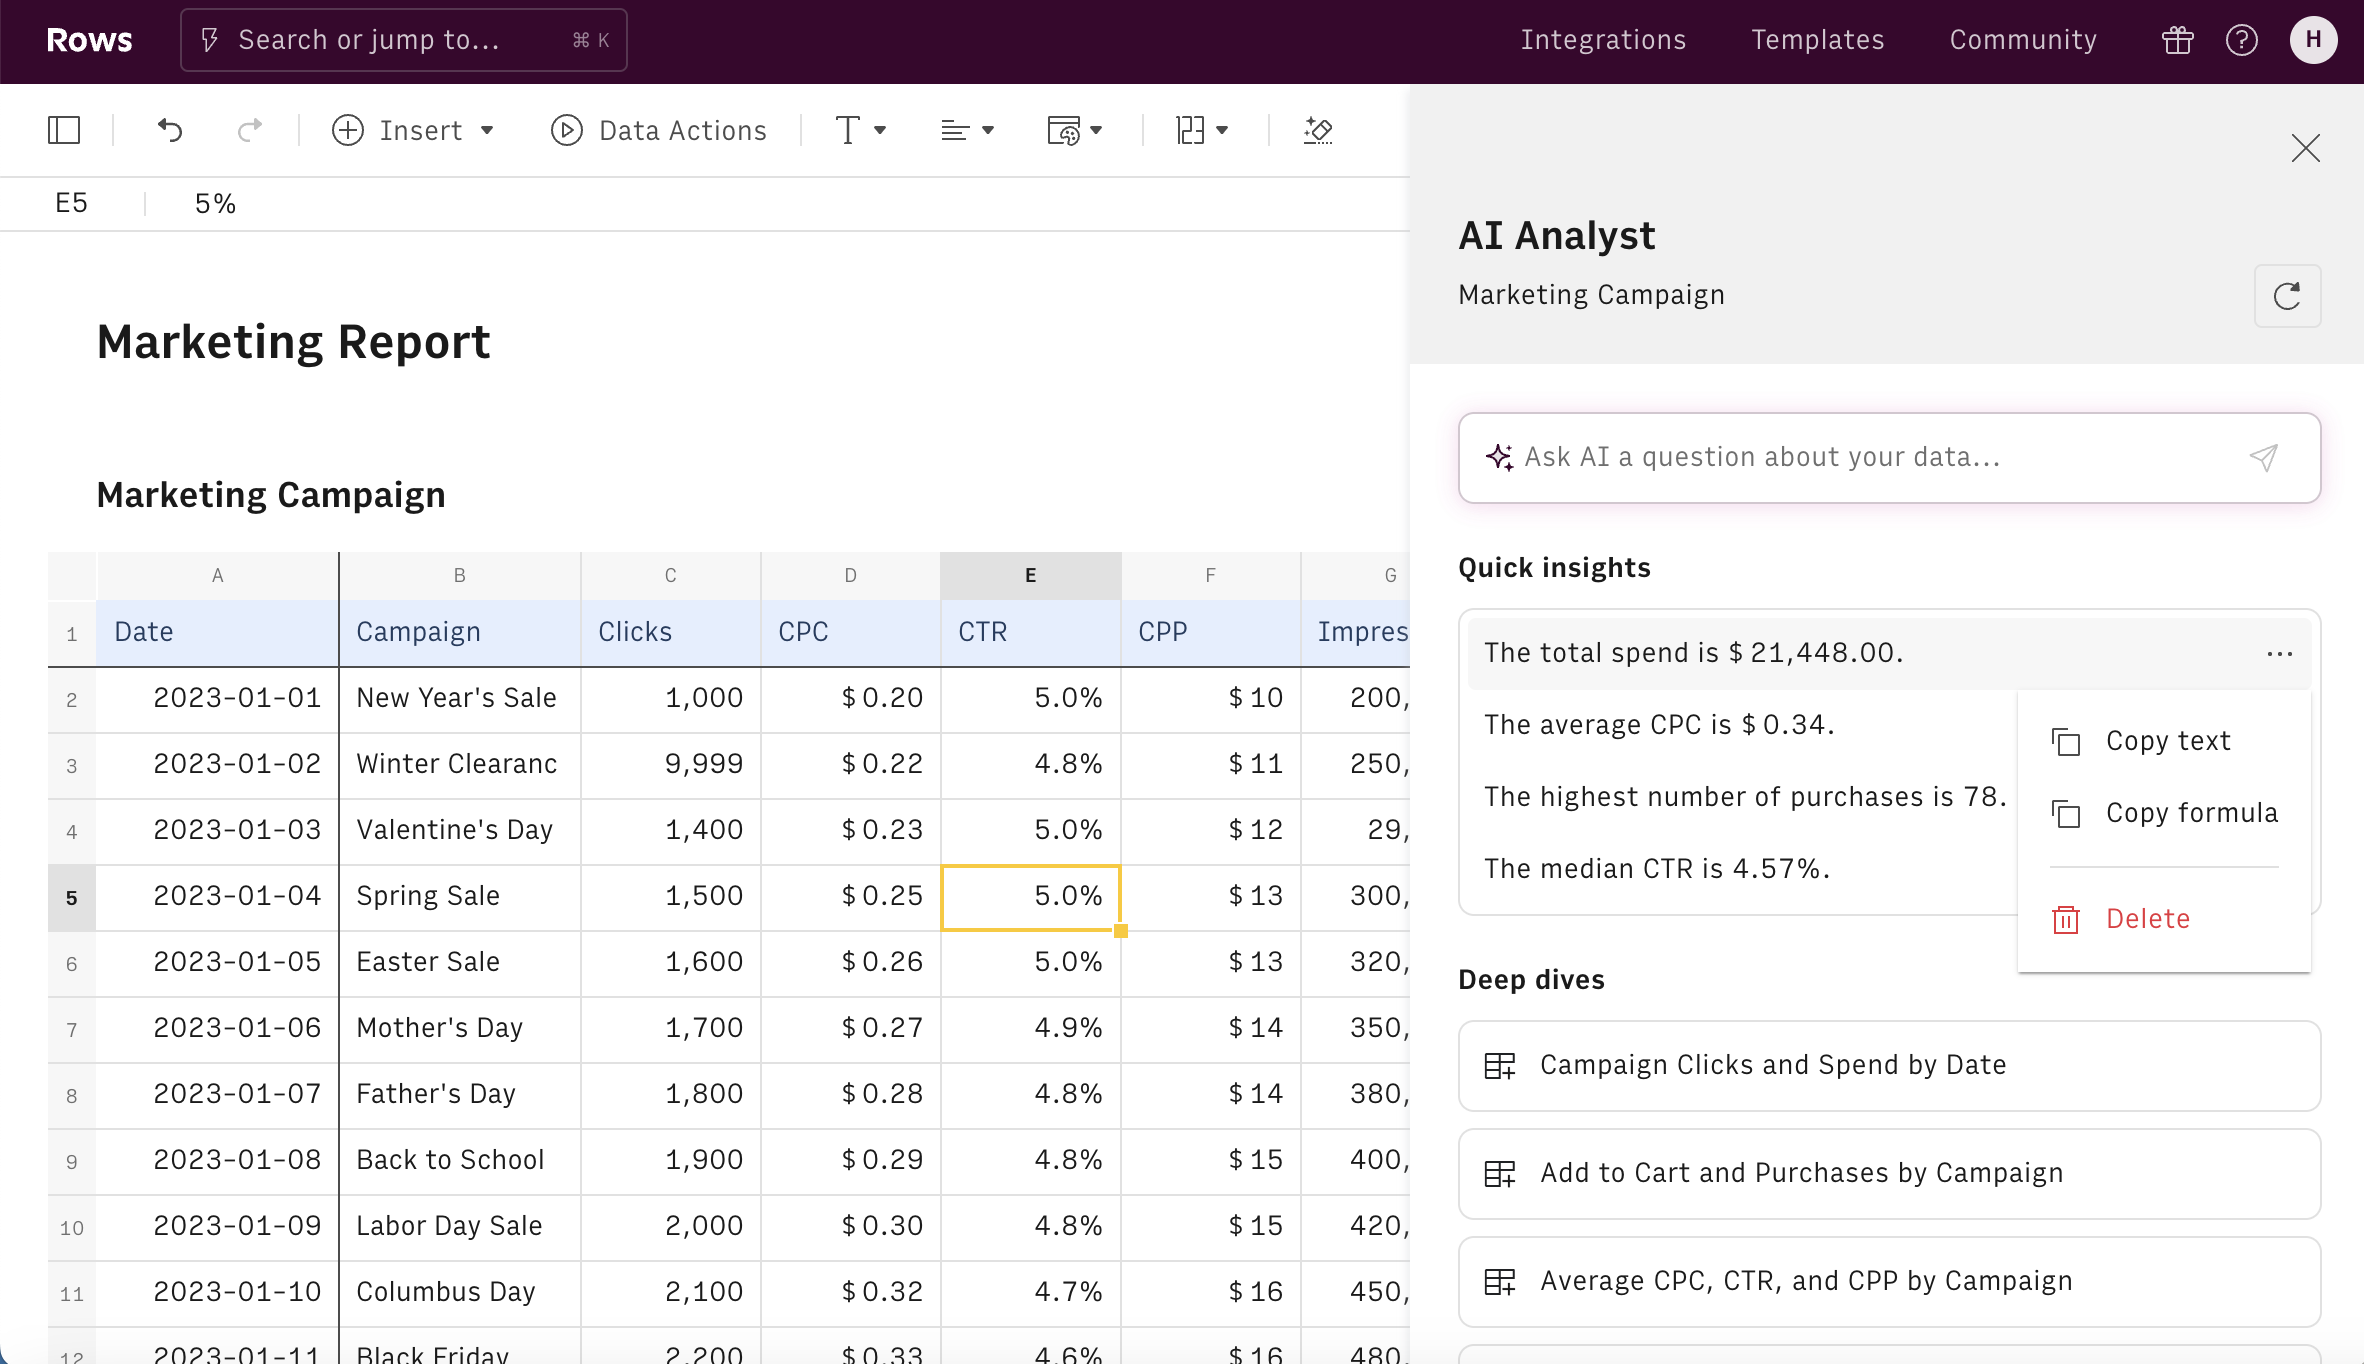
Task: Click the clear formatting eraser icon
Action: (1318, 130)
